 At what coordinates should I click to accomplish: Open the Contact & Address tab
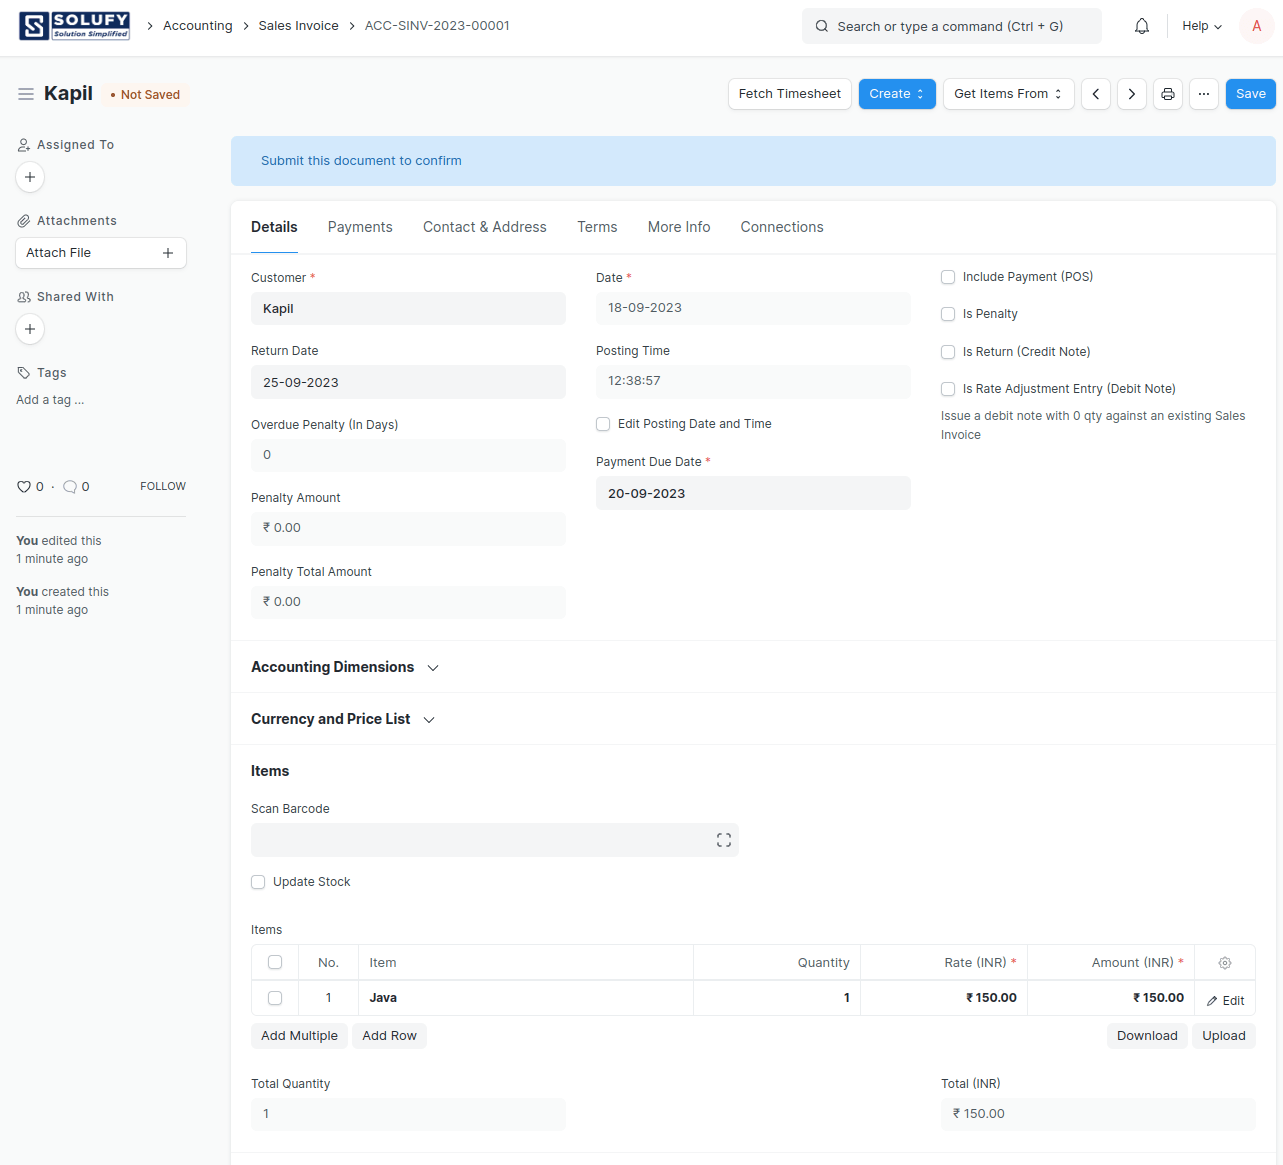coord(485,227)
